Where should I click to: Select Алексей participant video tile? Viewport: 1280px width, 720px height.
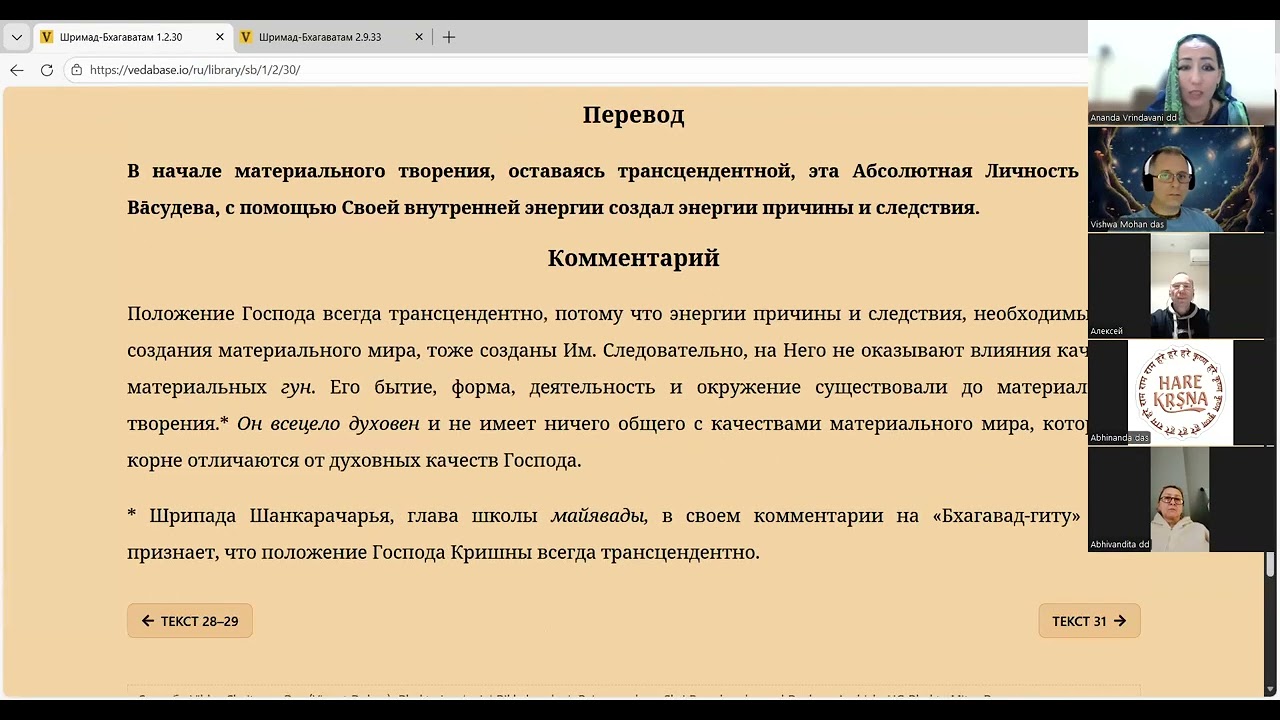[x=1181, y=286]
